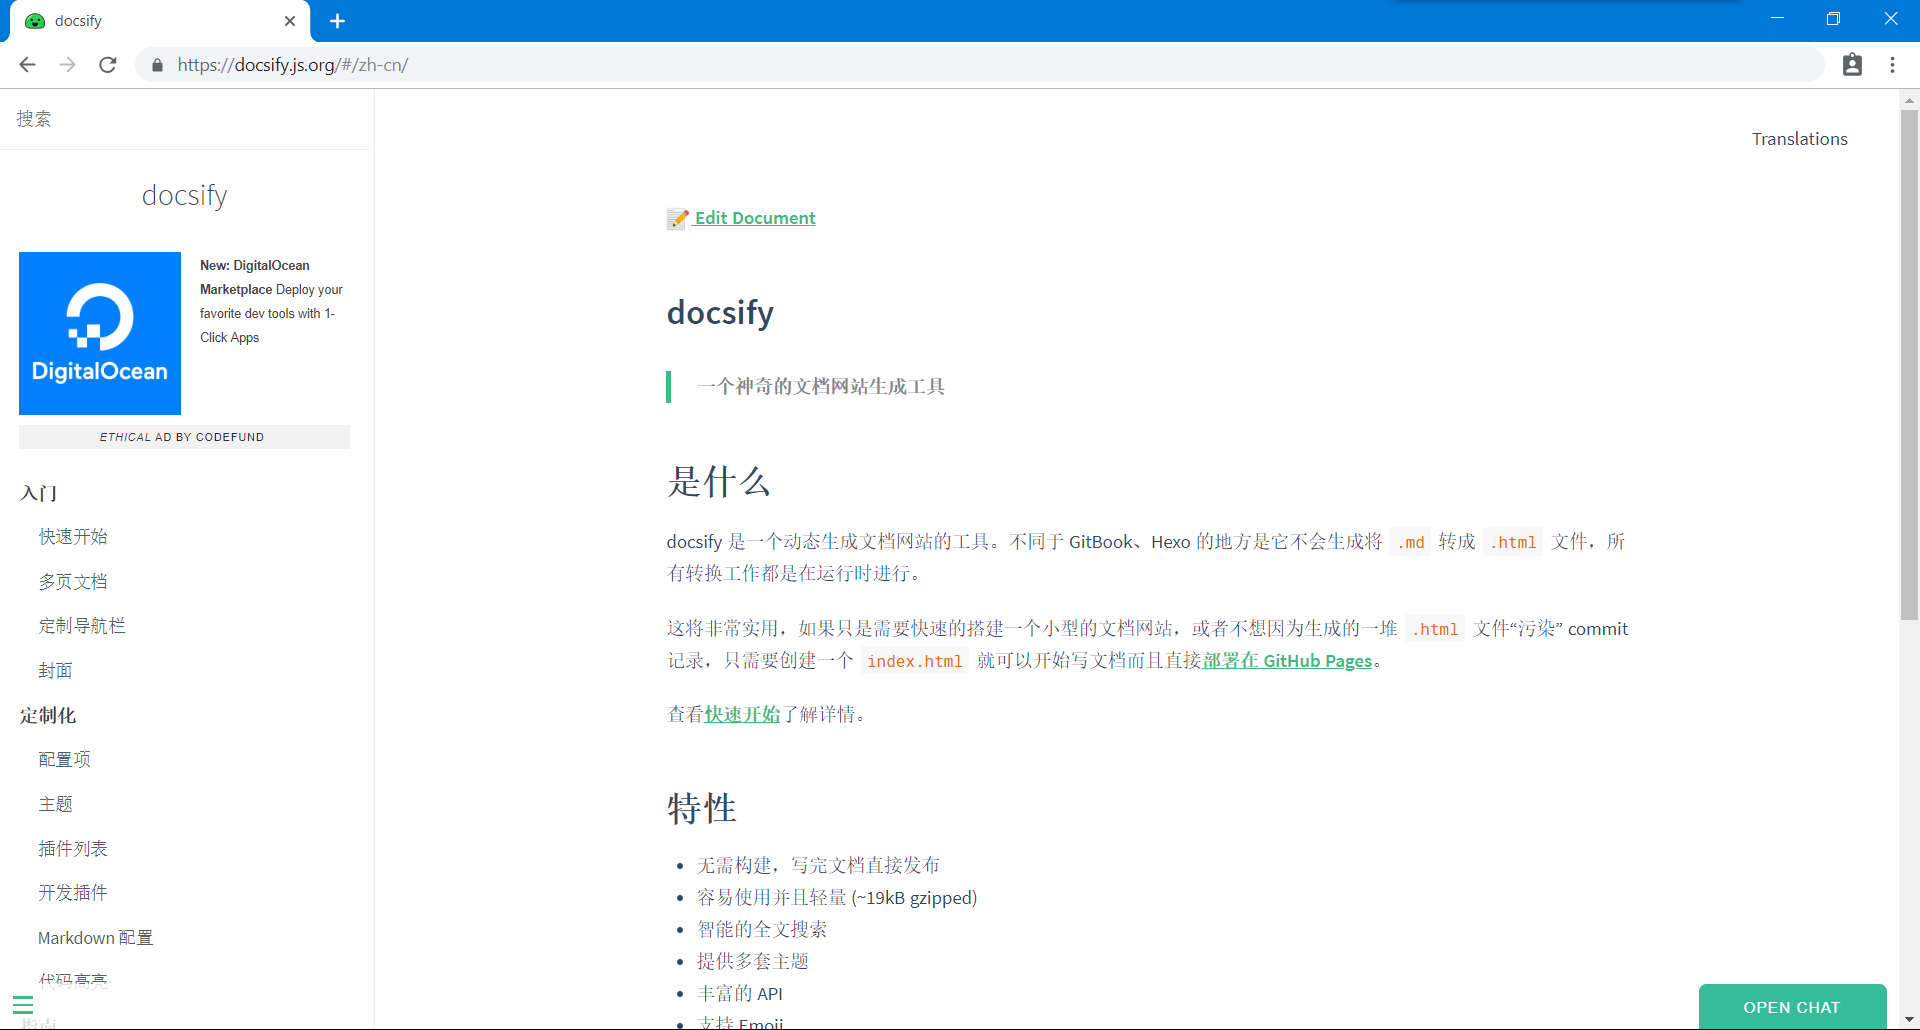This screenshot has width=1920, height=1030.
Task: Minimize the browser window
Action: pos(1777,19)
